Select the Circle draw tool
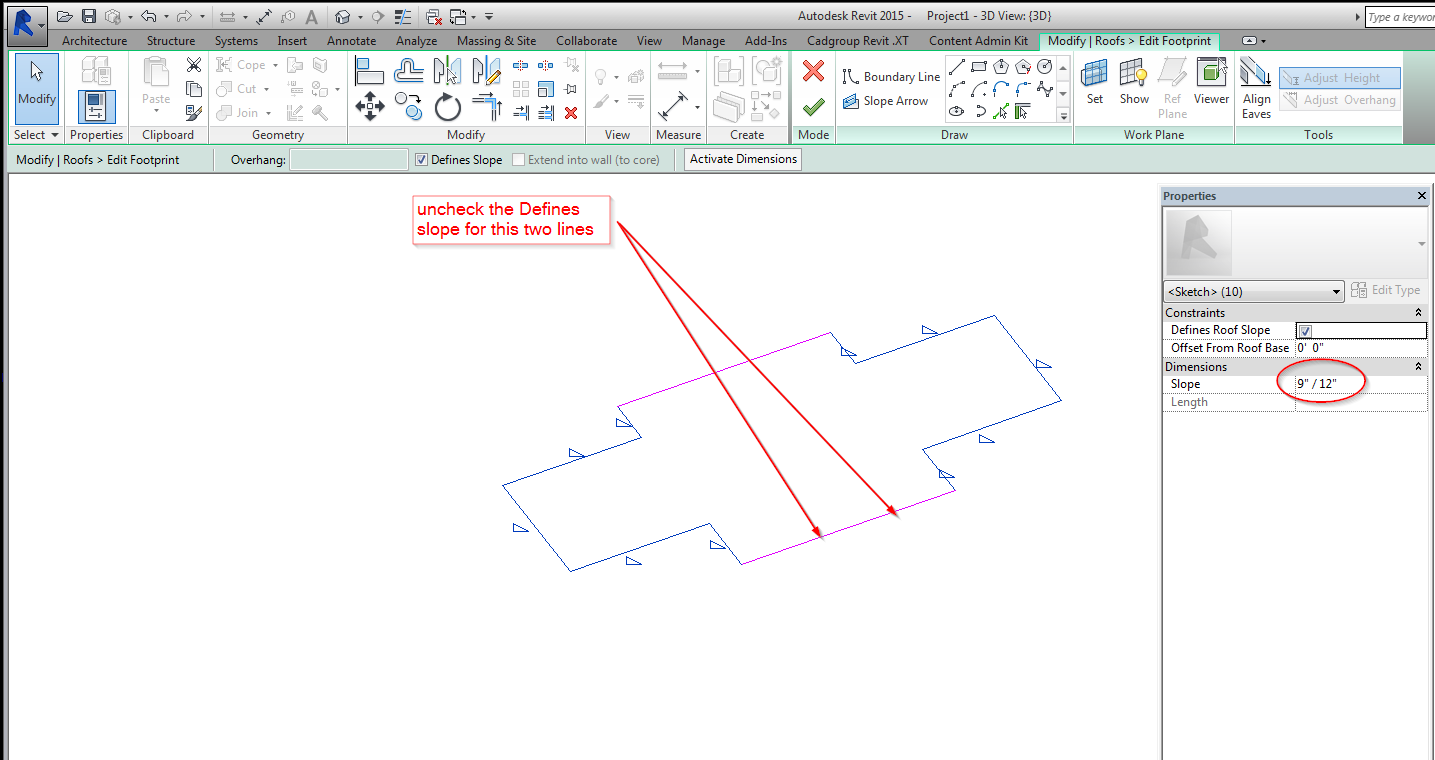 (x=1045, y=67)
